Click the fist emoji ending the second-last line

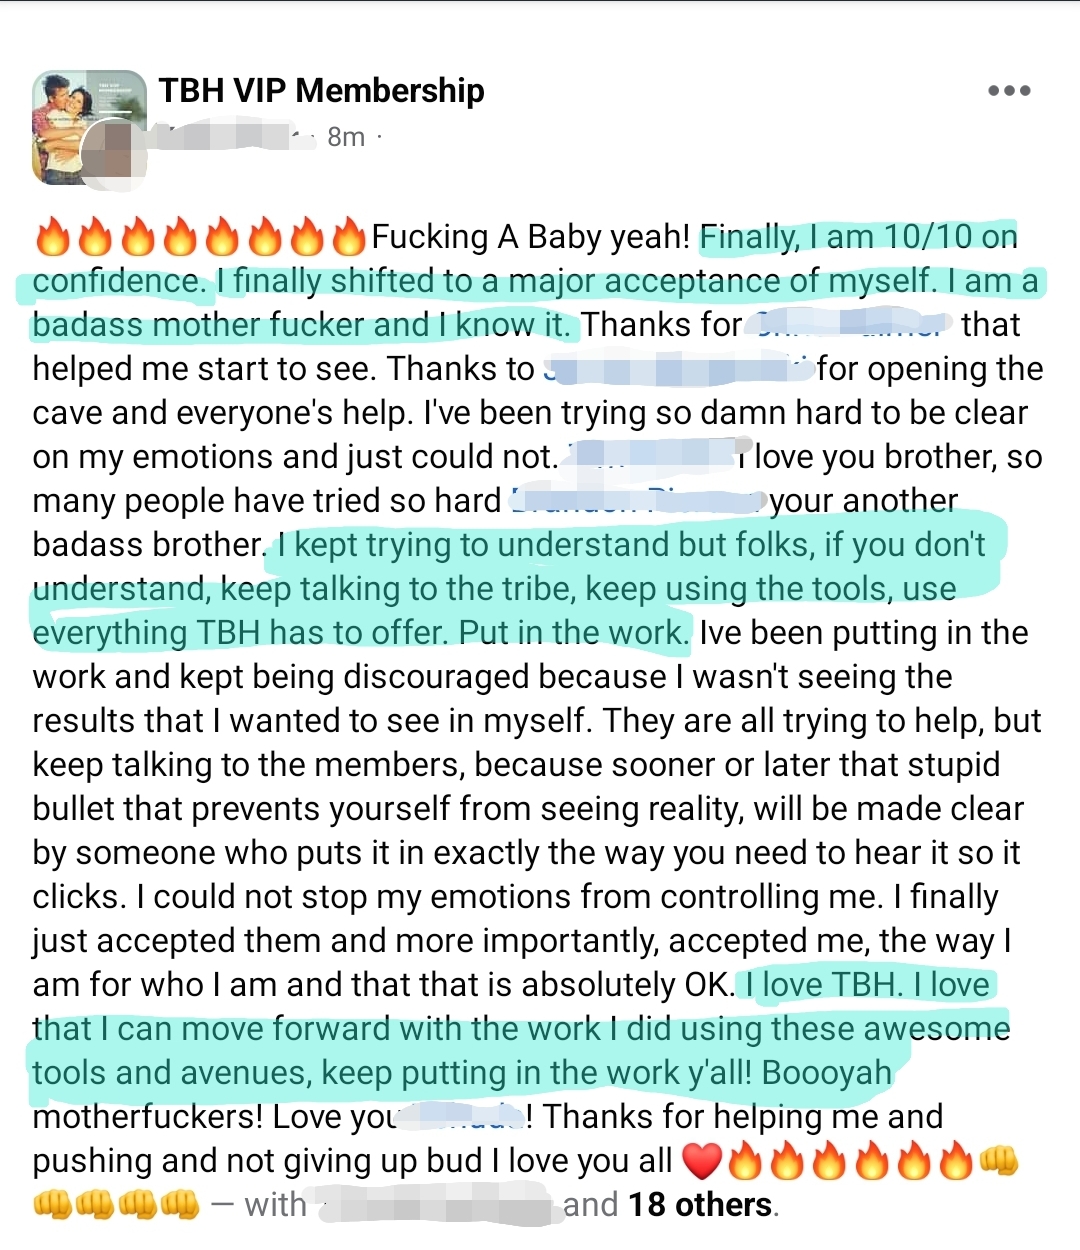[x=997, y=1161]
